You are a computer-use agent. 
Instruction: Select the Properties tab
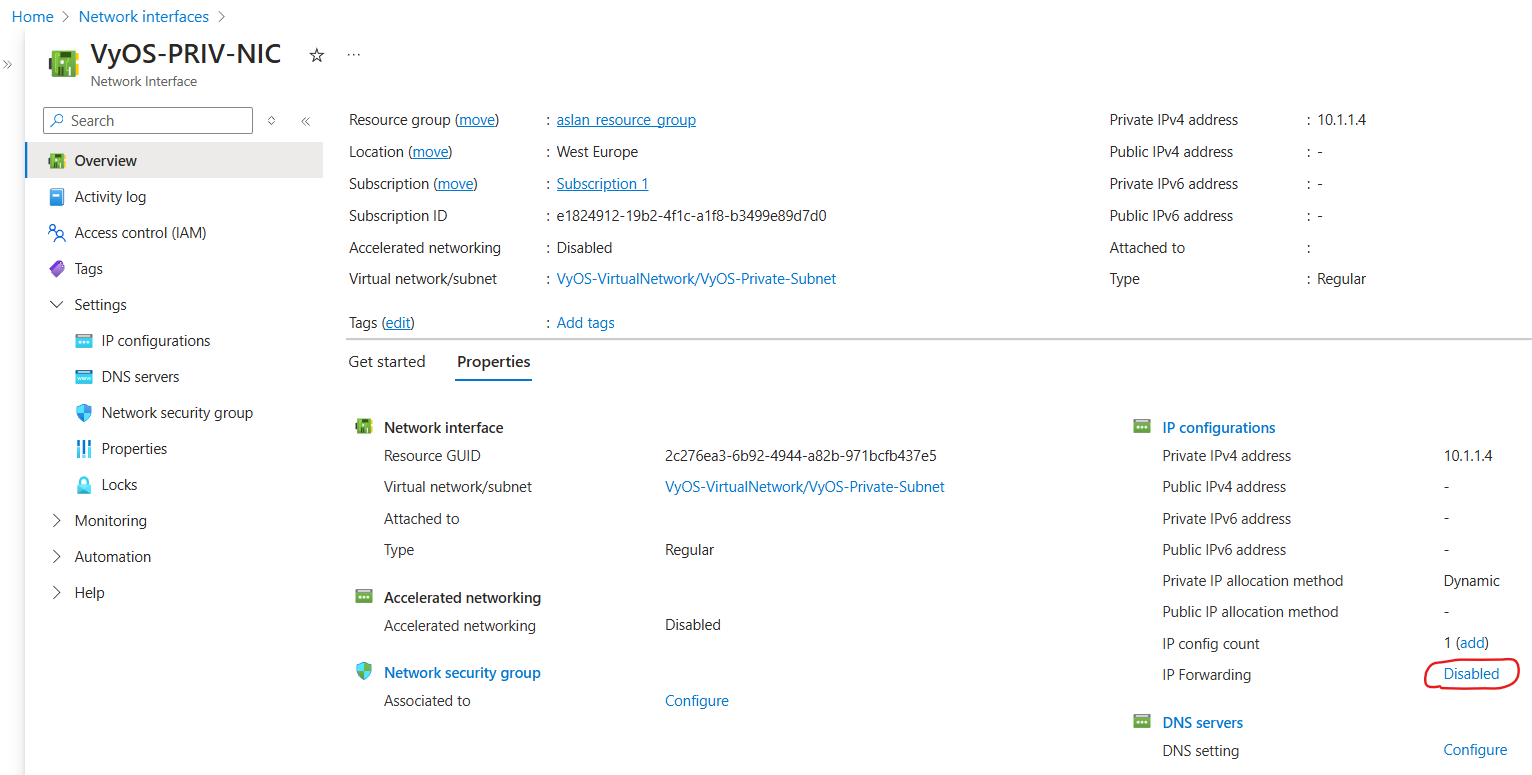pos(493,362)
